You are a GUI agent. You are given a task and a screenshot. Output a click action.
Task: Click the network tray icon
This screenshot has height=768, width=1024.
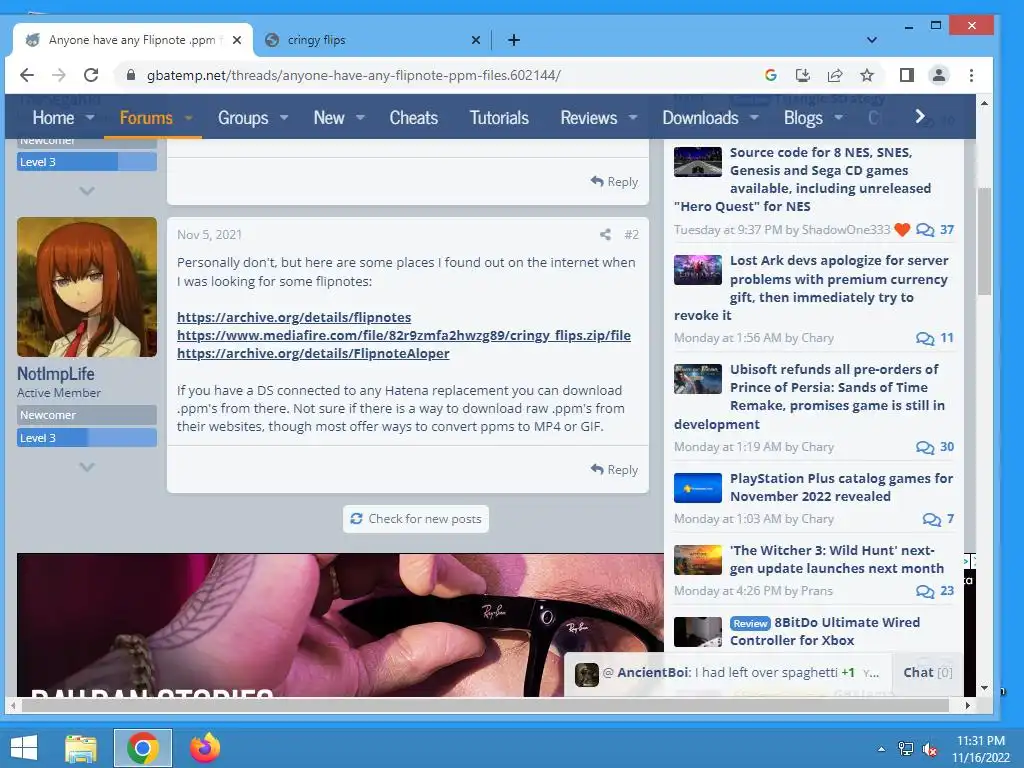click(x=906, y=748)
